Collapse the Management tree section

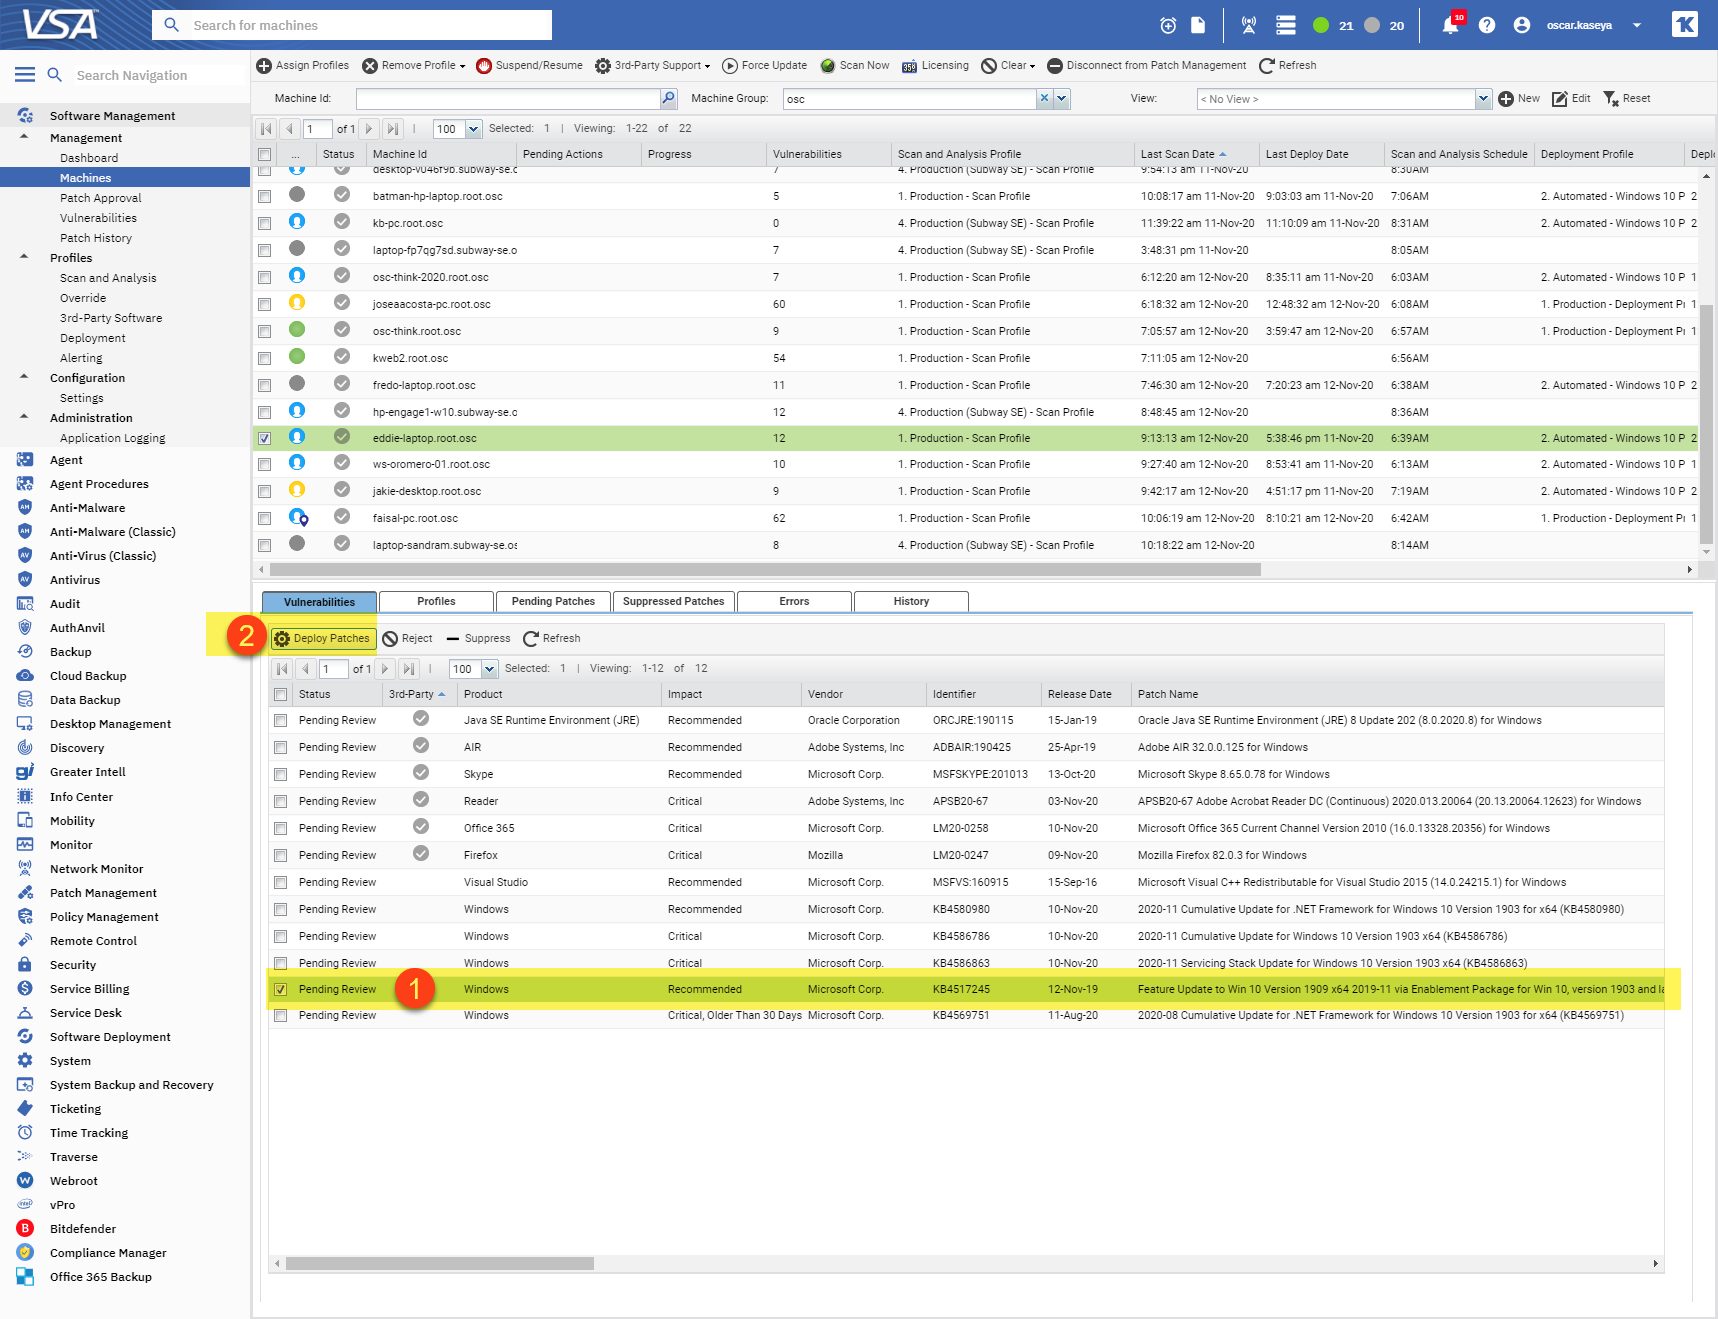tap(24, 137)
